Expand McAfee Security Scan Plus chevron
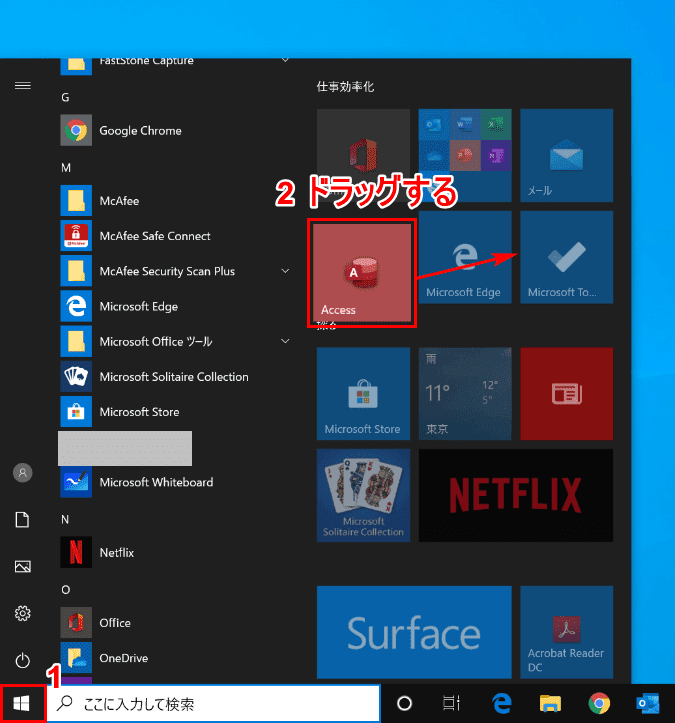The image size is (675, 723). tap(285, 271)
